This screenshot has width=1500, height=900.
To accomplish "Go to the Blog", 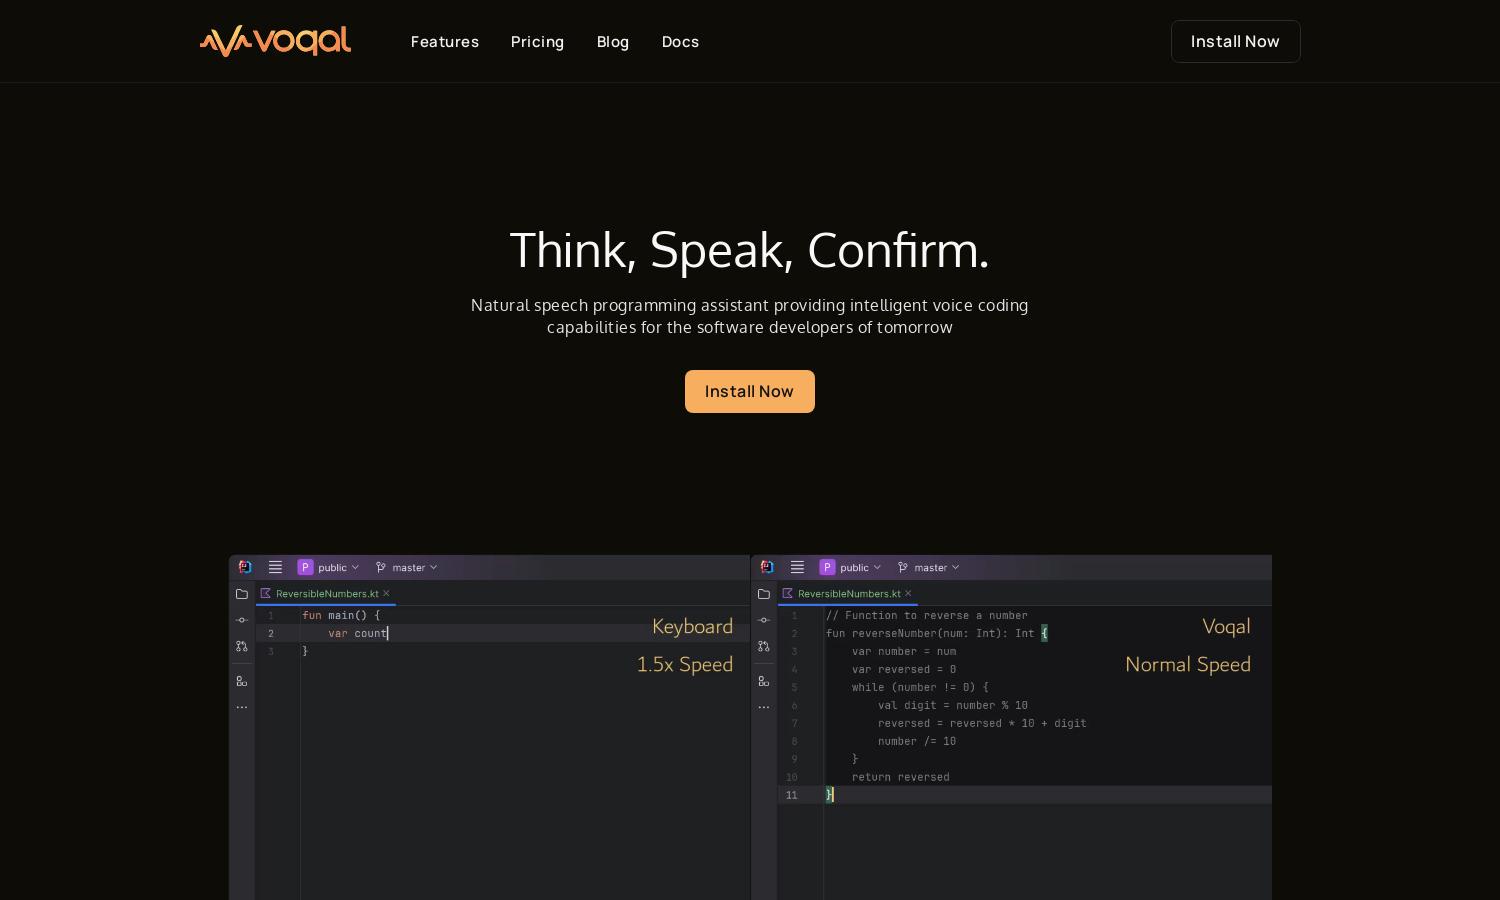I will click(x=613, y=42).
